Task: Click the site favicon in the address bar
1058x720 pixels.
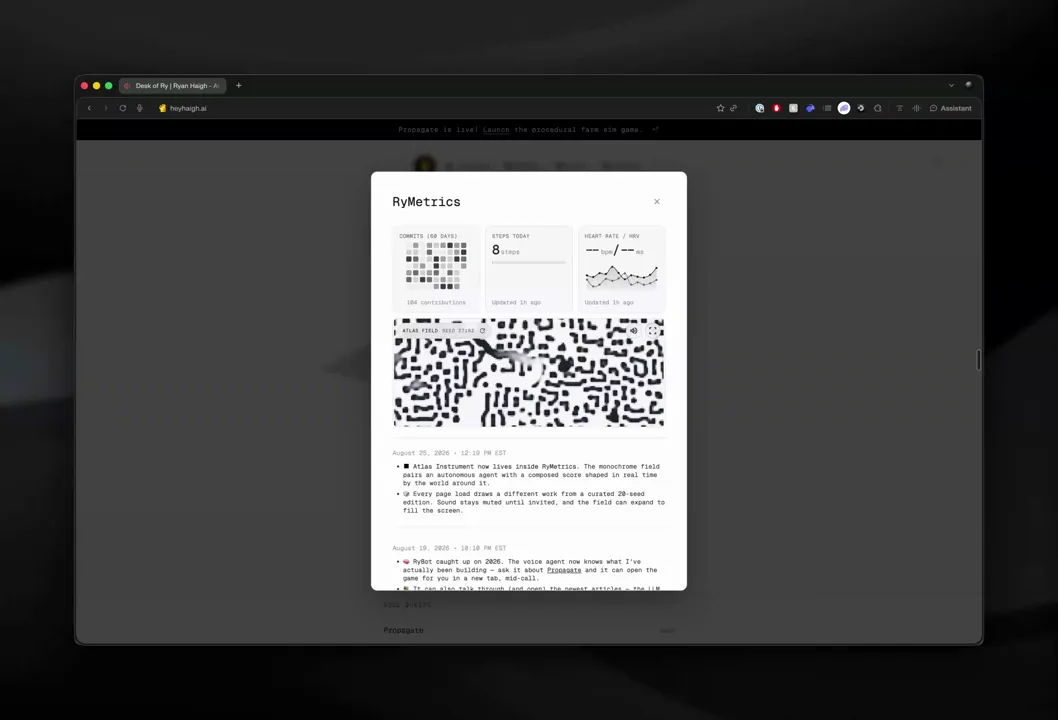Action: (x=162, y=108)
